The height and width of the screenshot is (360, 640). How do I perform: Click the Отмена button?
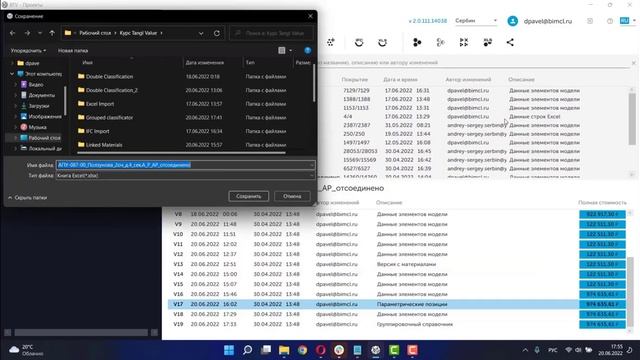pyautogui.click(x=292, y=196)
